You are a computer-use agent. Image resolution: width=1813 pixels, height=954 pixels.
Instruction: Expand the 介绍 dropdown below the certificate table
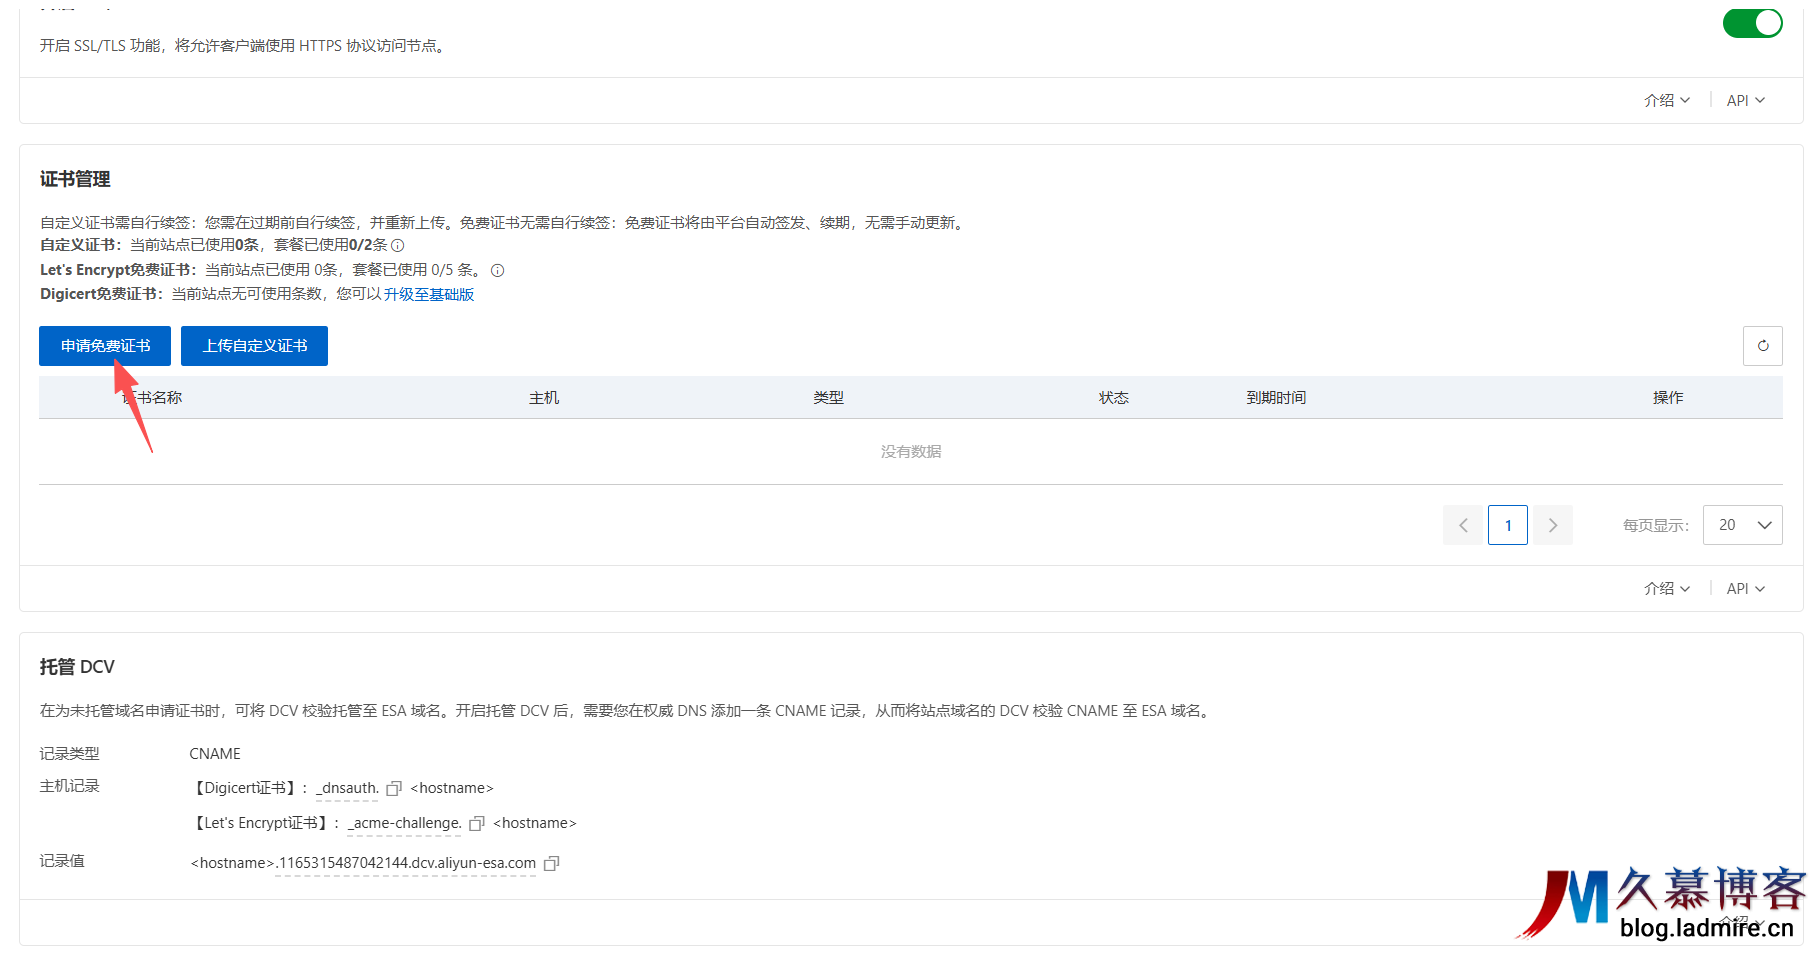tap(1665, 589)
